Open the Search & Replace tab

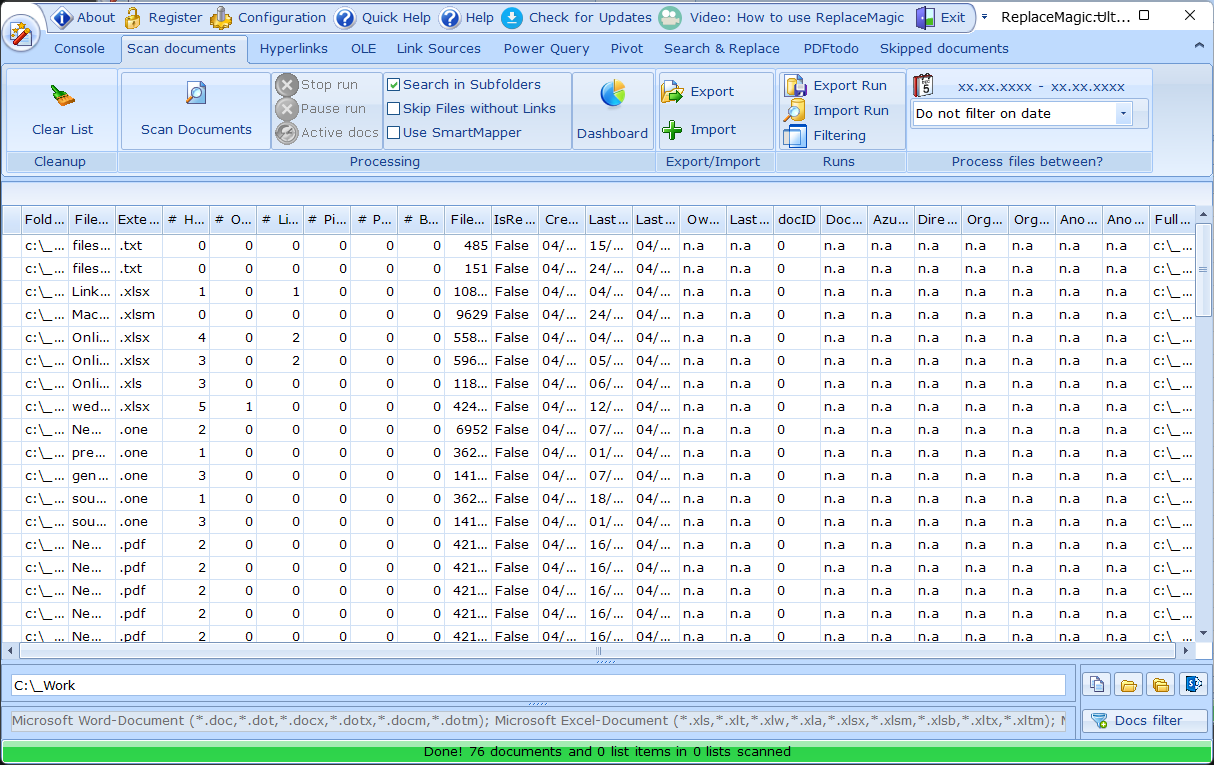pos(722,48)
